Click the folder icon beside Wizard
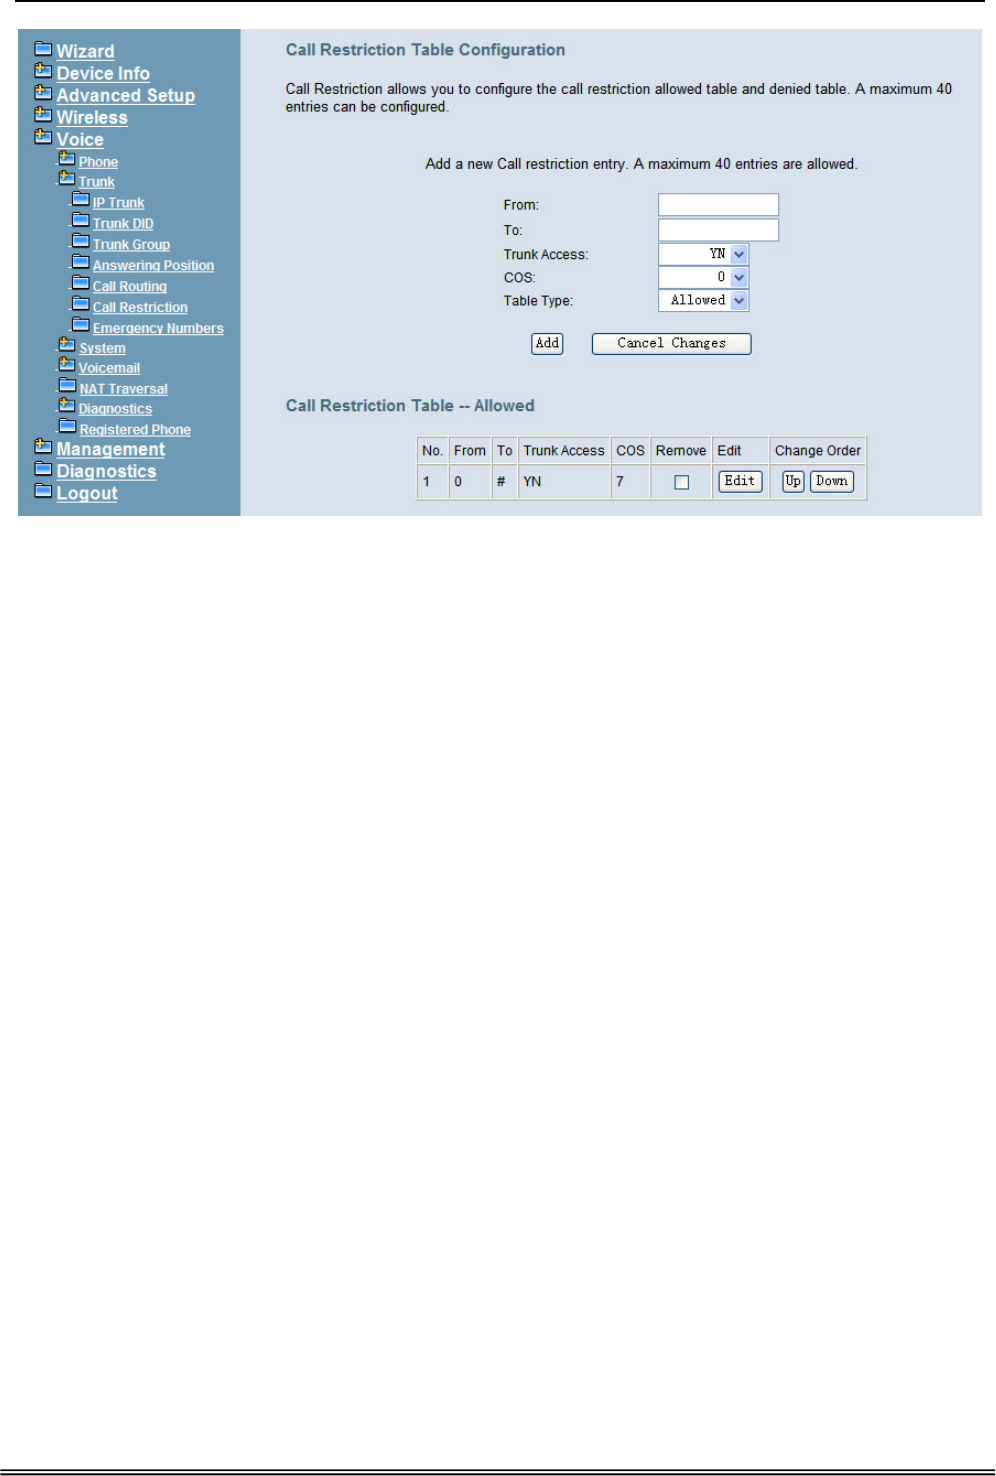The width and height of the screenshot is (996, 1476). 43,48
